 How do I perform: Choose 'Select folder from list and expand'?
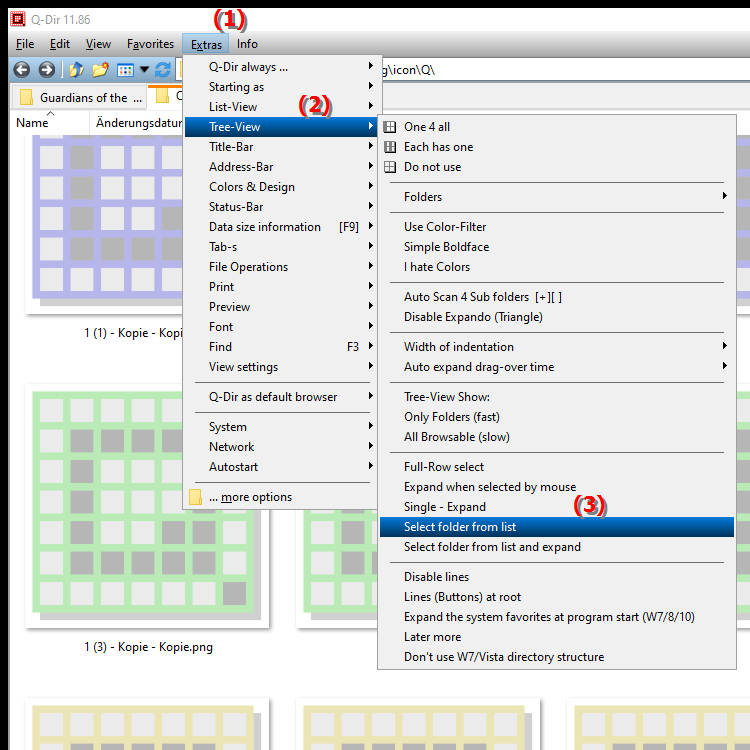click(x=557, y=547)
